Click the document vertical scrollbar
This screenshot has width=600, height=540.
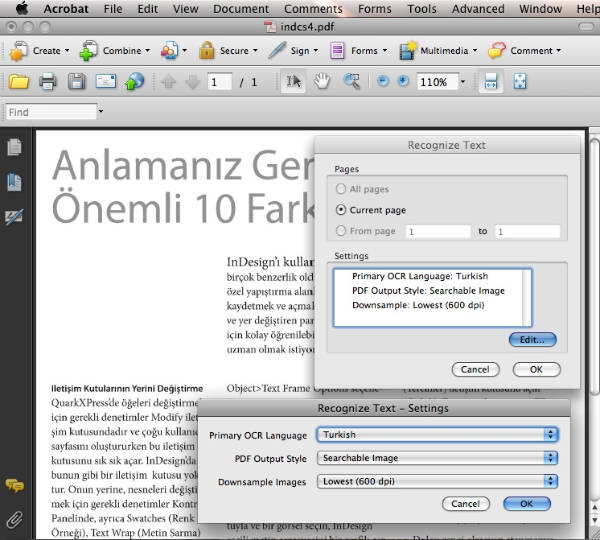click(594, 266)
